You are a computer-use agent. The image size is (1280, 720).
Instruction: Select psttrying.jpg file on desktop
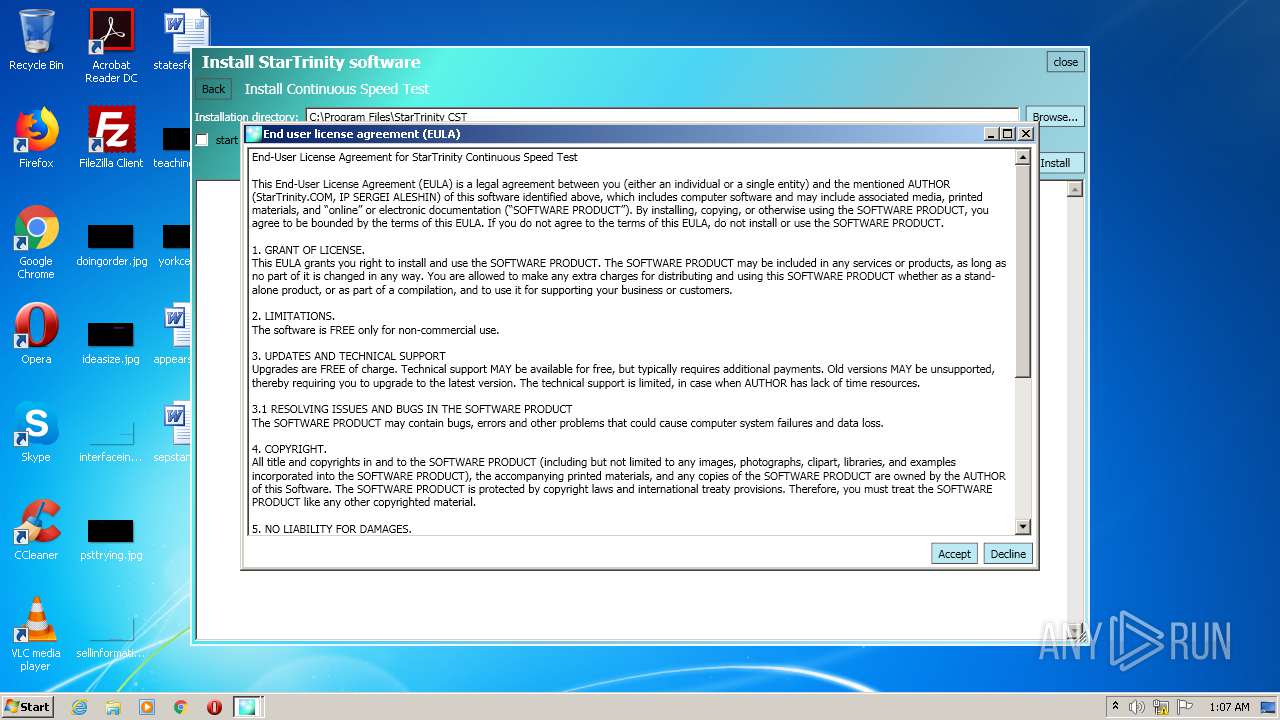click(x=111, y=540)
